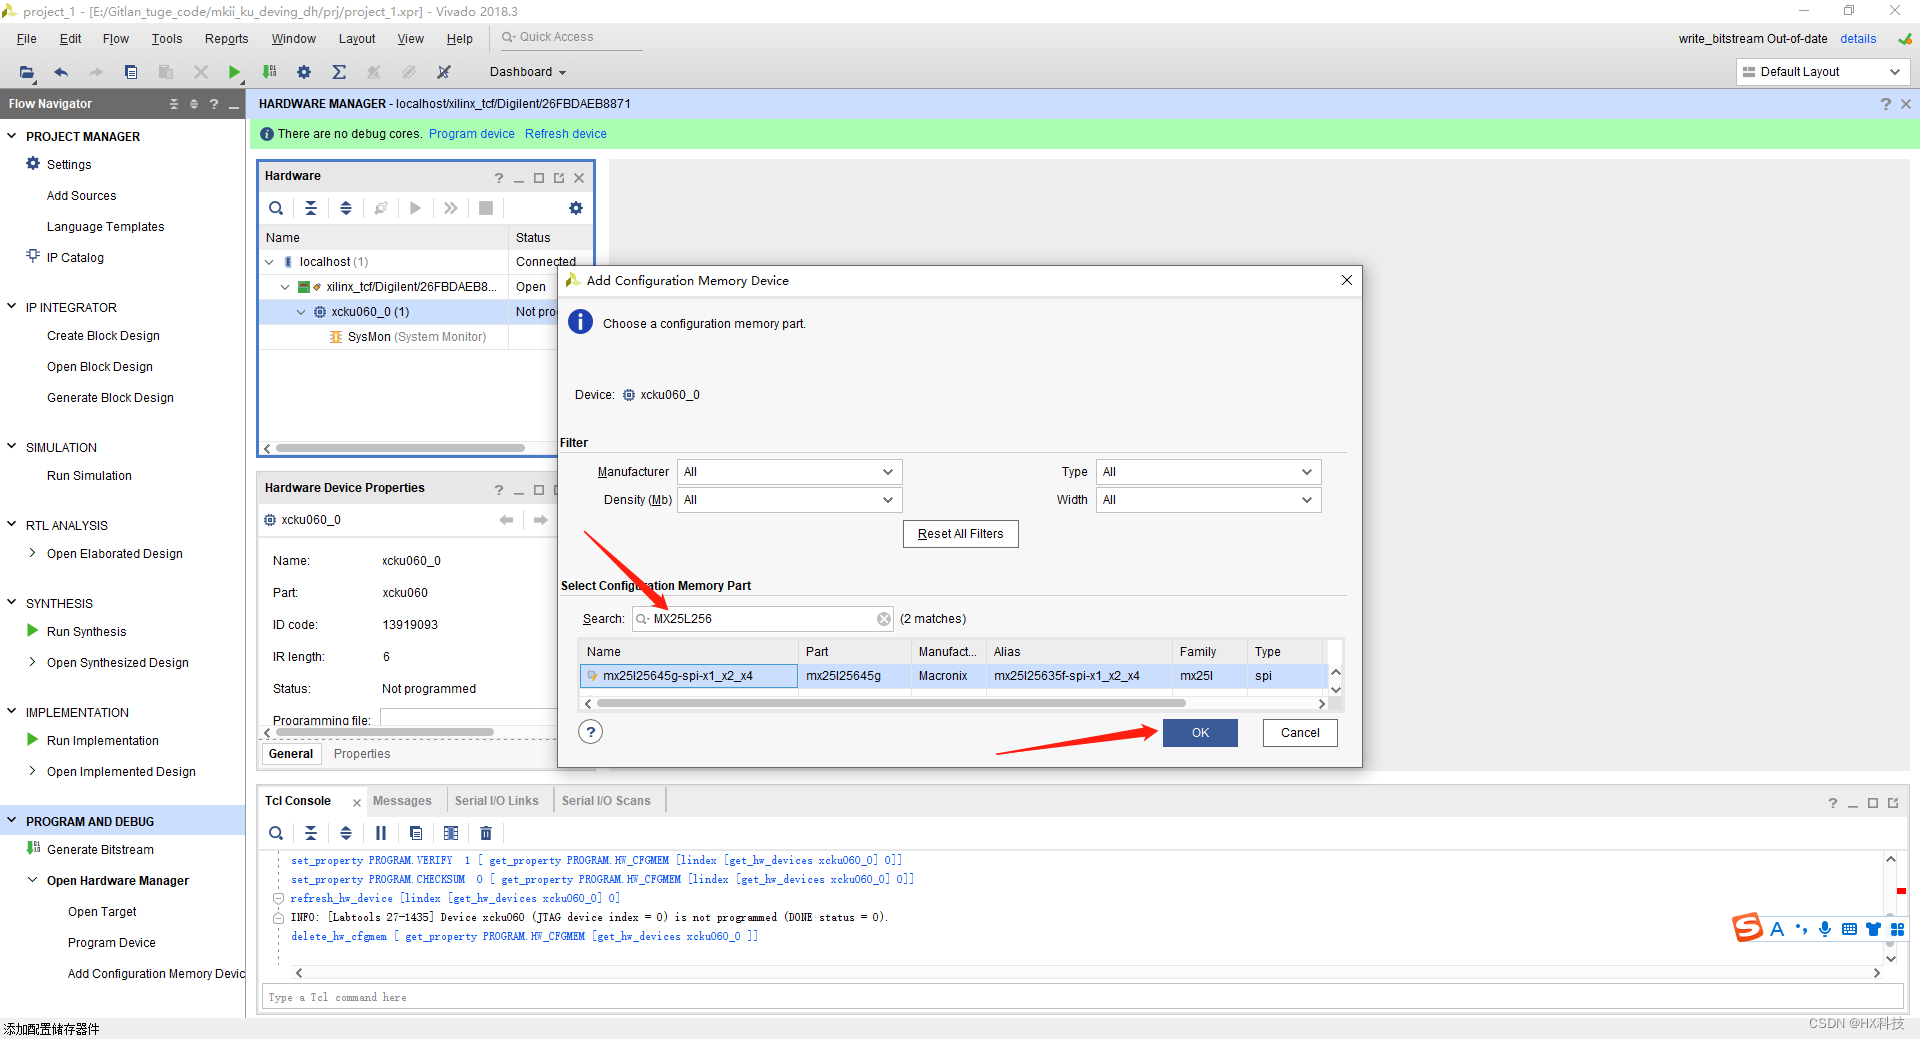
Task: Click the help question icon in dialog
Action: (591, 732)
